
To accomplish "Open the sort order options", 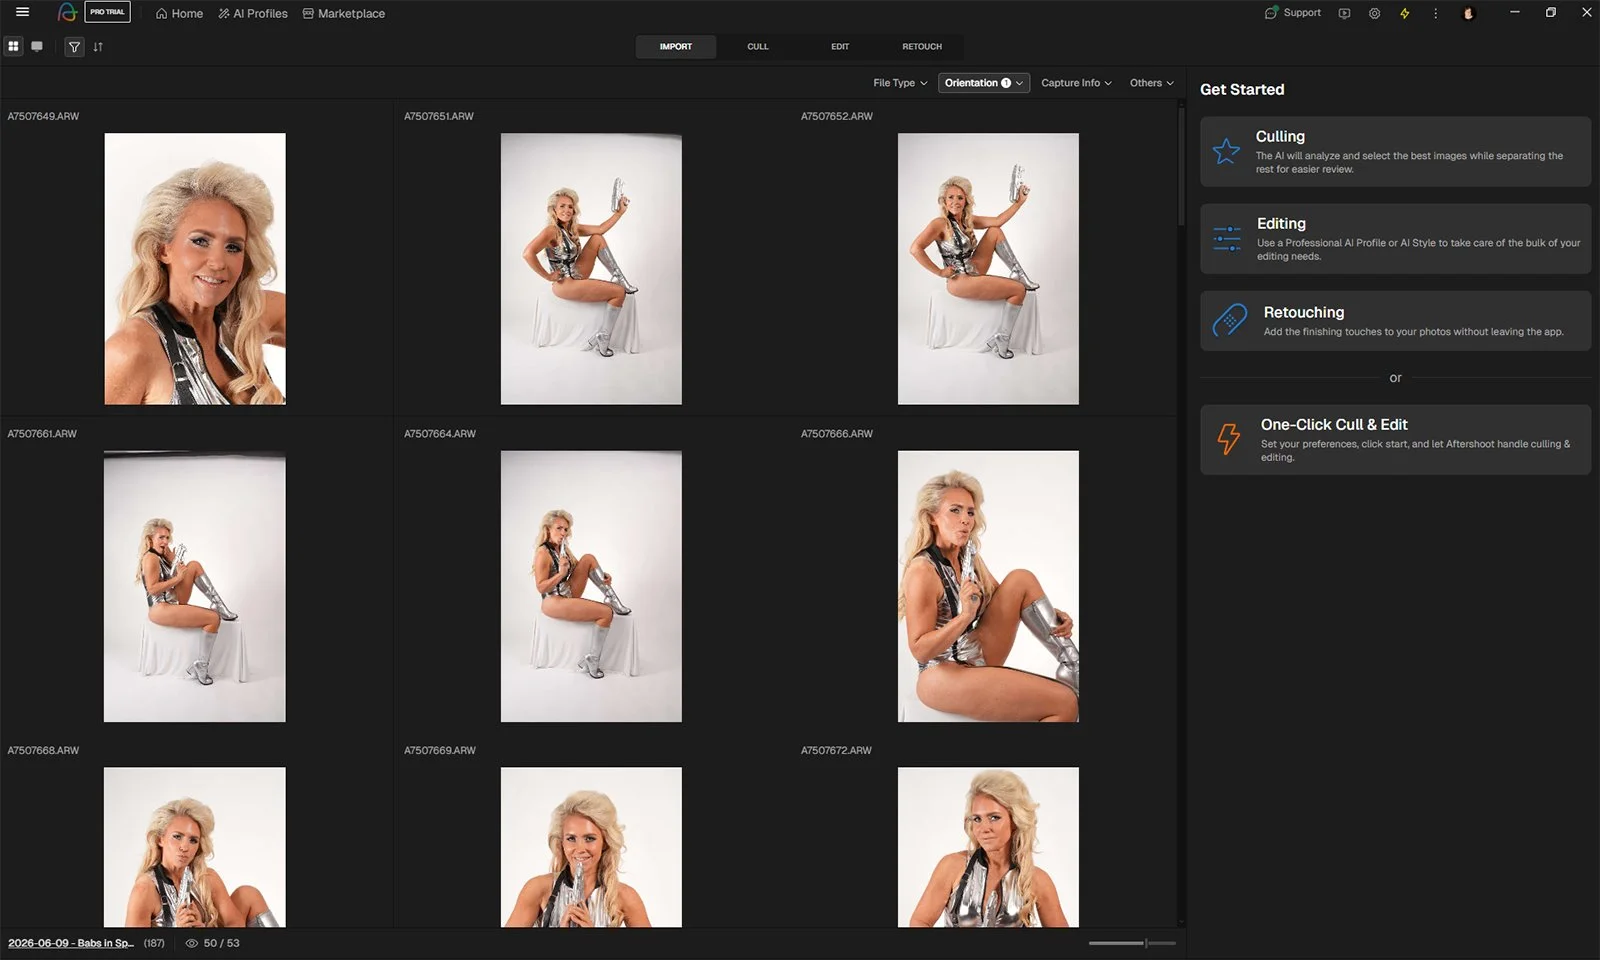I will (98, 47).
